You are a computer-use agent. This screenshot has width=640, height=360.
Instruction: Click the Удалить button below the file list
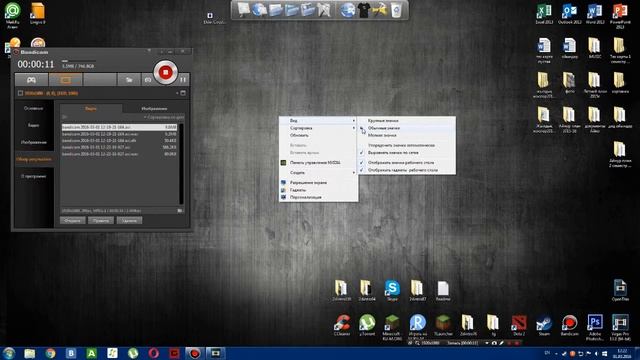coord(129,220)
